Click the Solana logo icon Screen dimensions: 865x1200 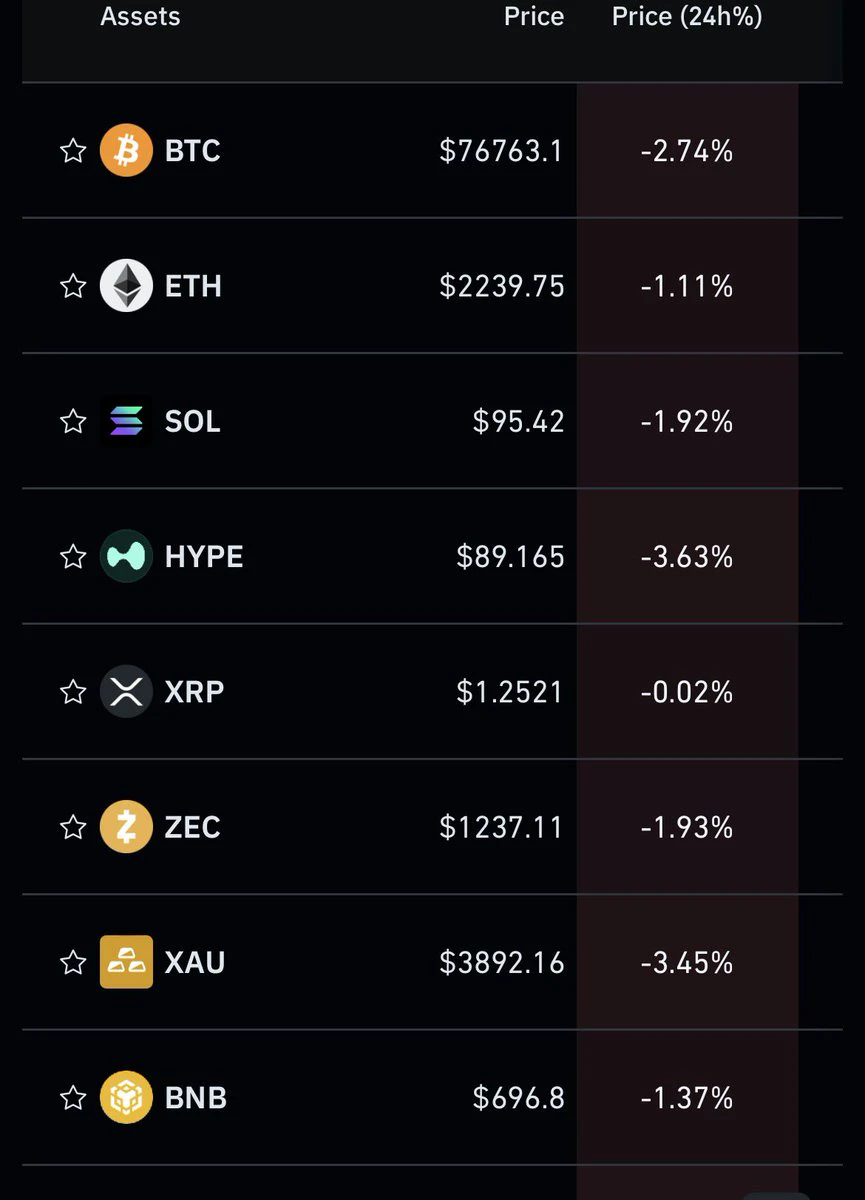pyautogui.click(x=126, y=421)
